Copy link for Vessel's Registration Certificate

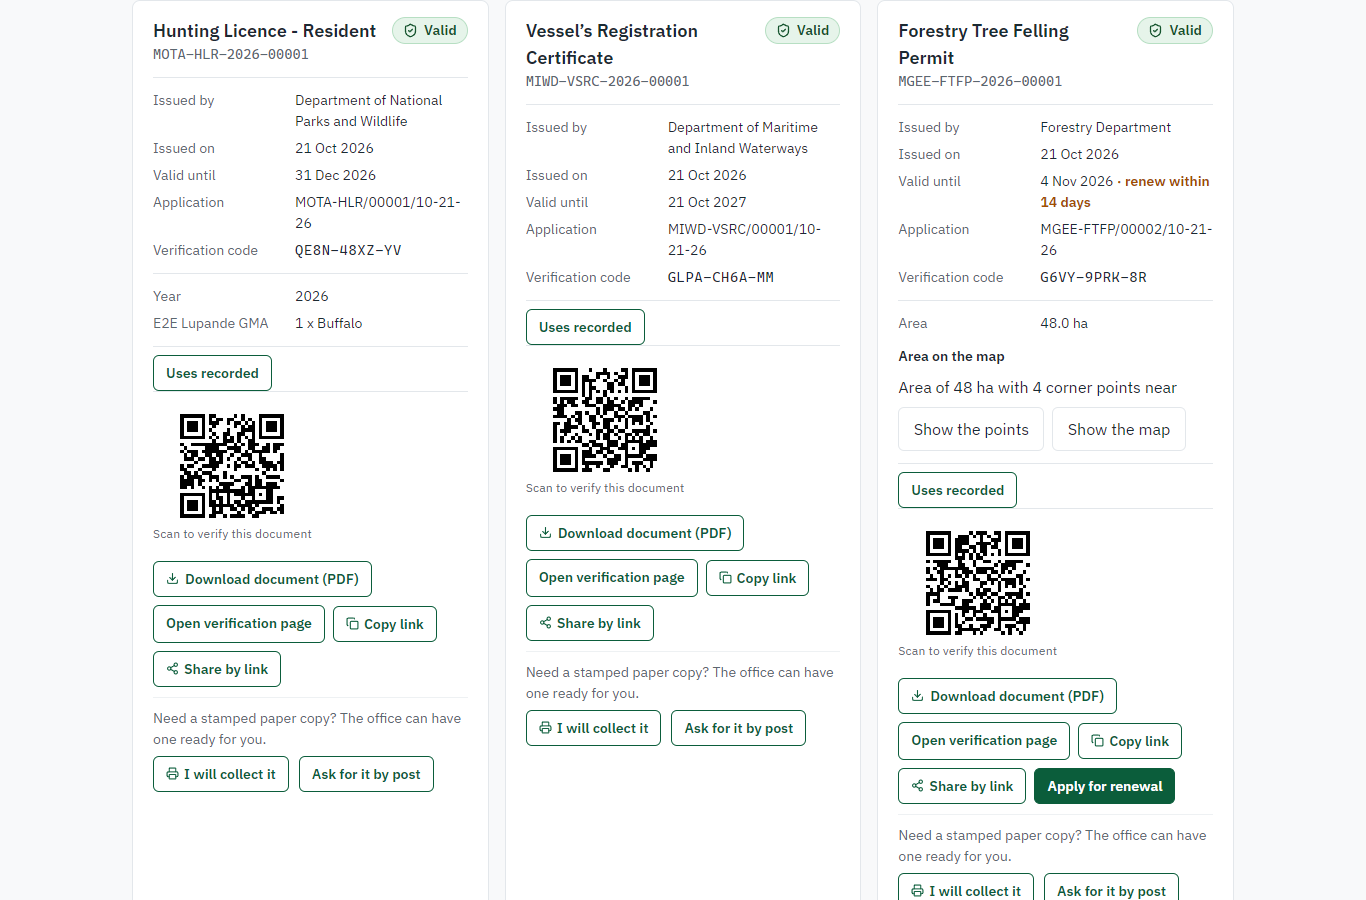[757, 578]
